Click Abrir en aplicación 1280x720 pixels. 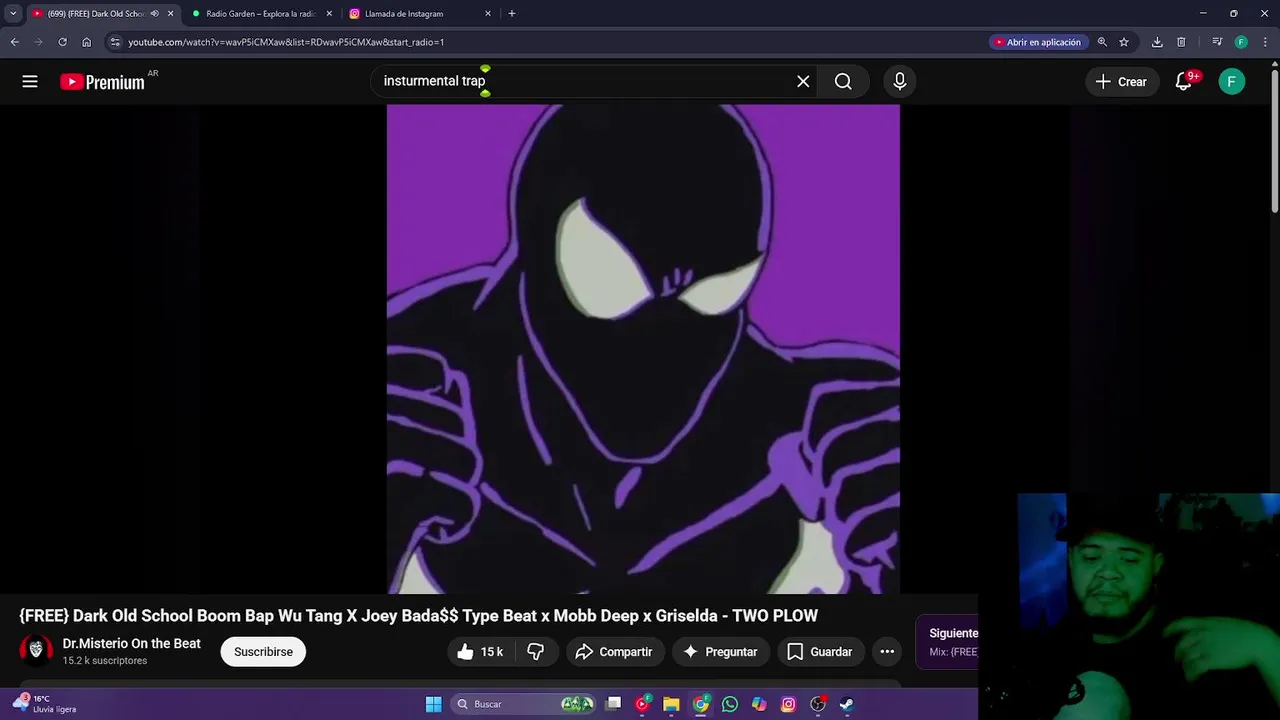click(1037, 42)
